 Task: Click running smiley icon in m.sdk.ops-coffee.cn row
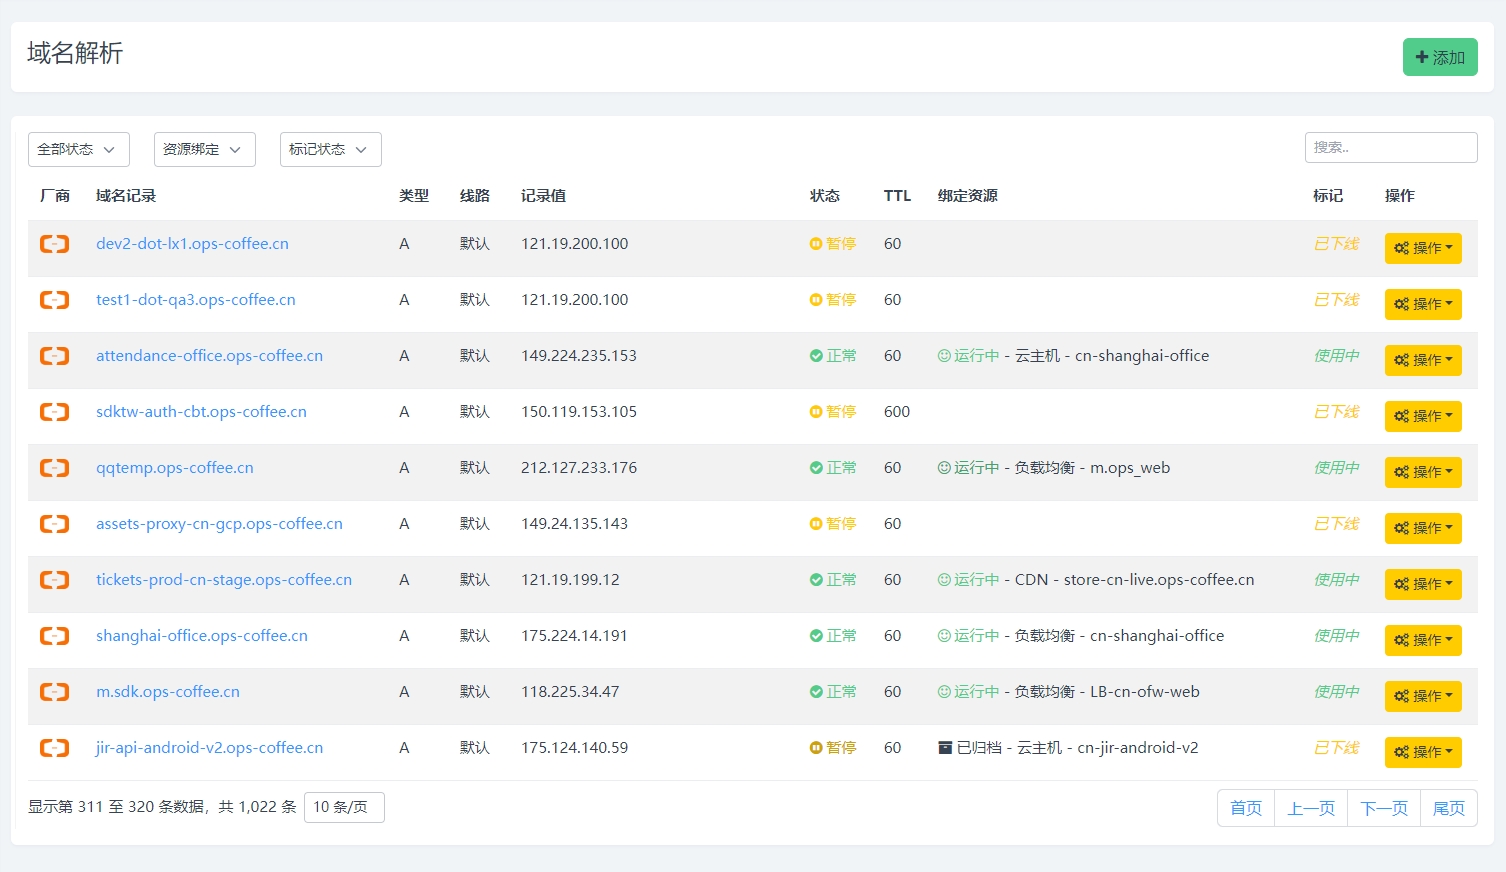[944, 692]
